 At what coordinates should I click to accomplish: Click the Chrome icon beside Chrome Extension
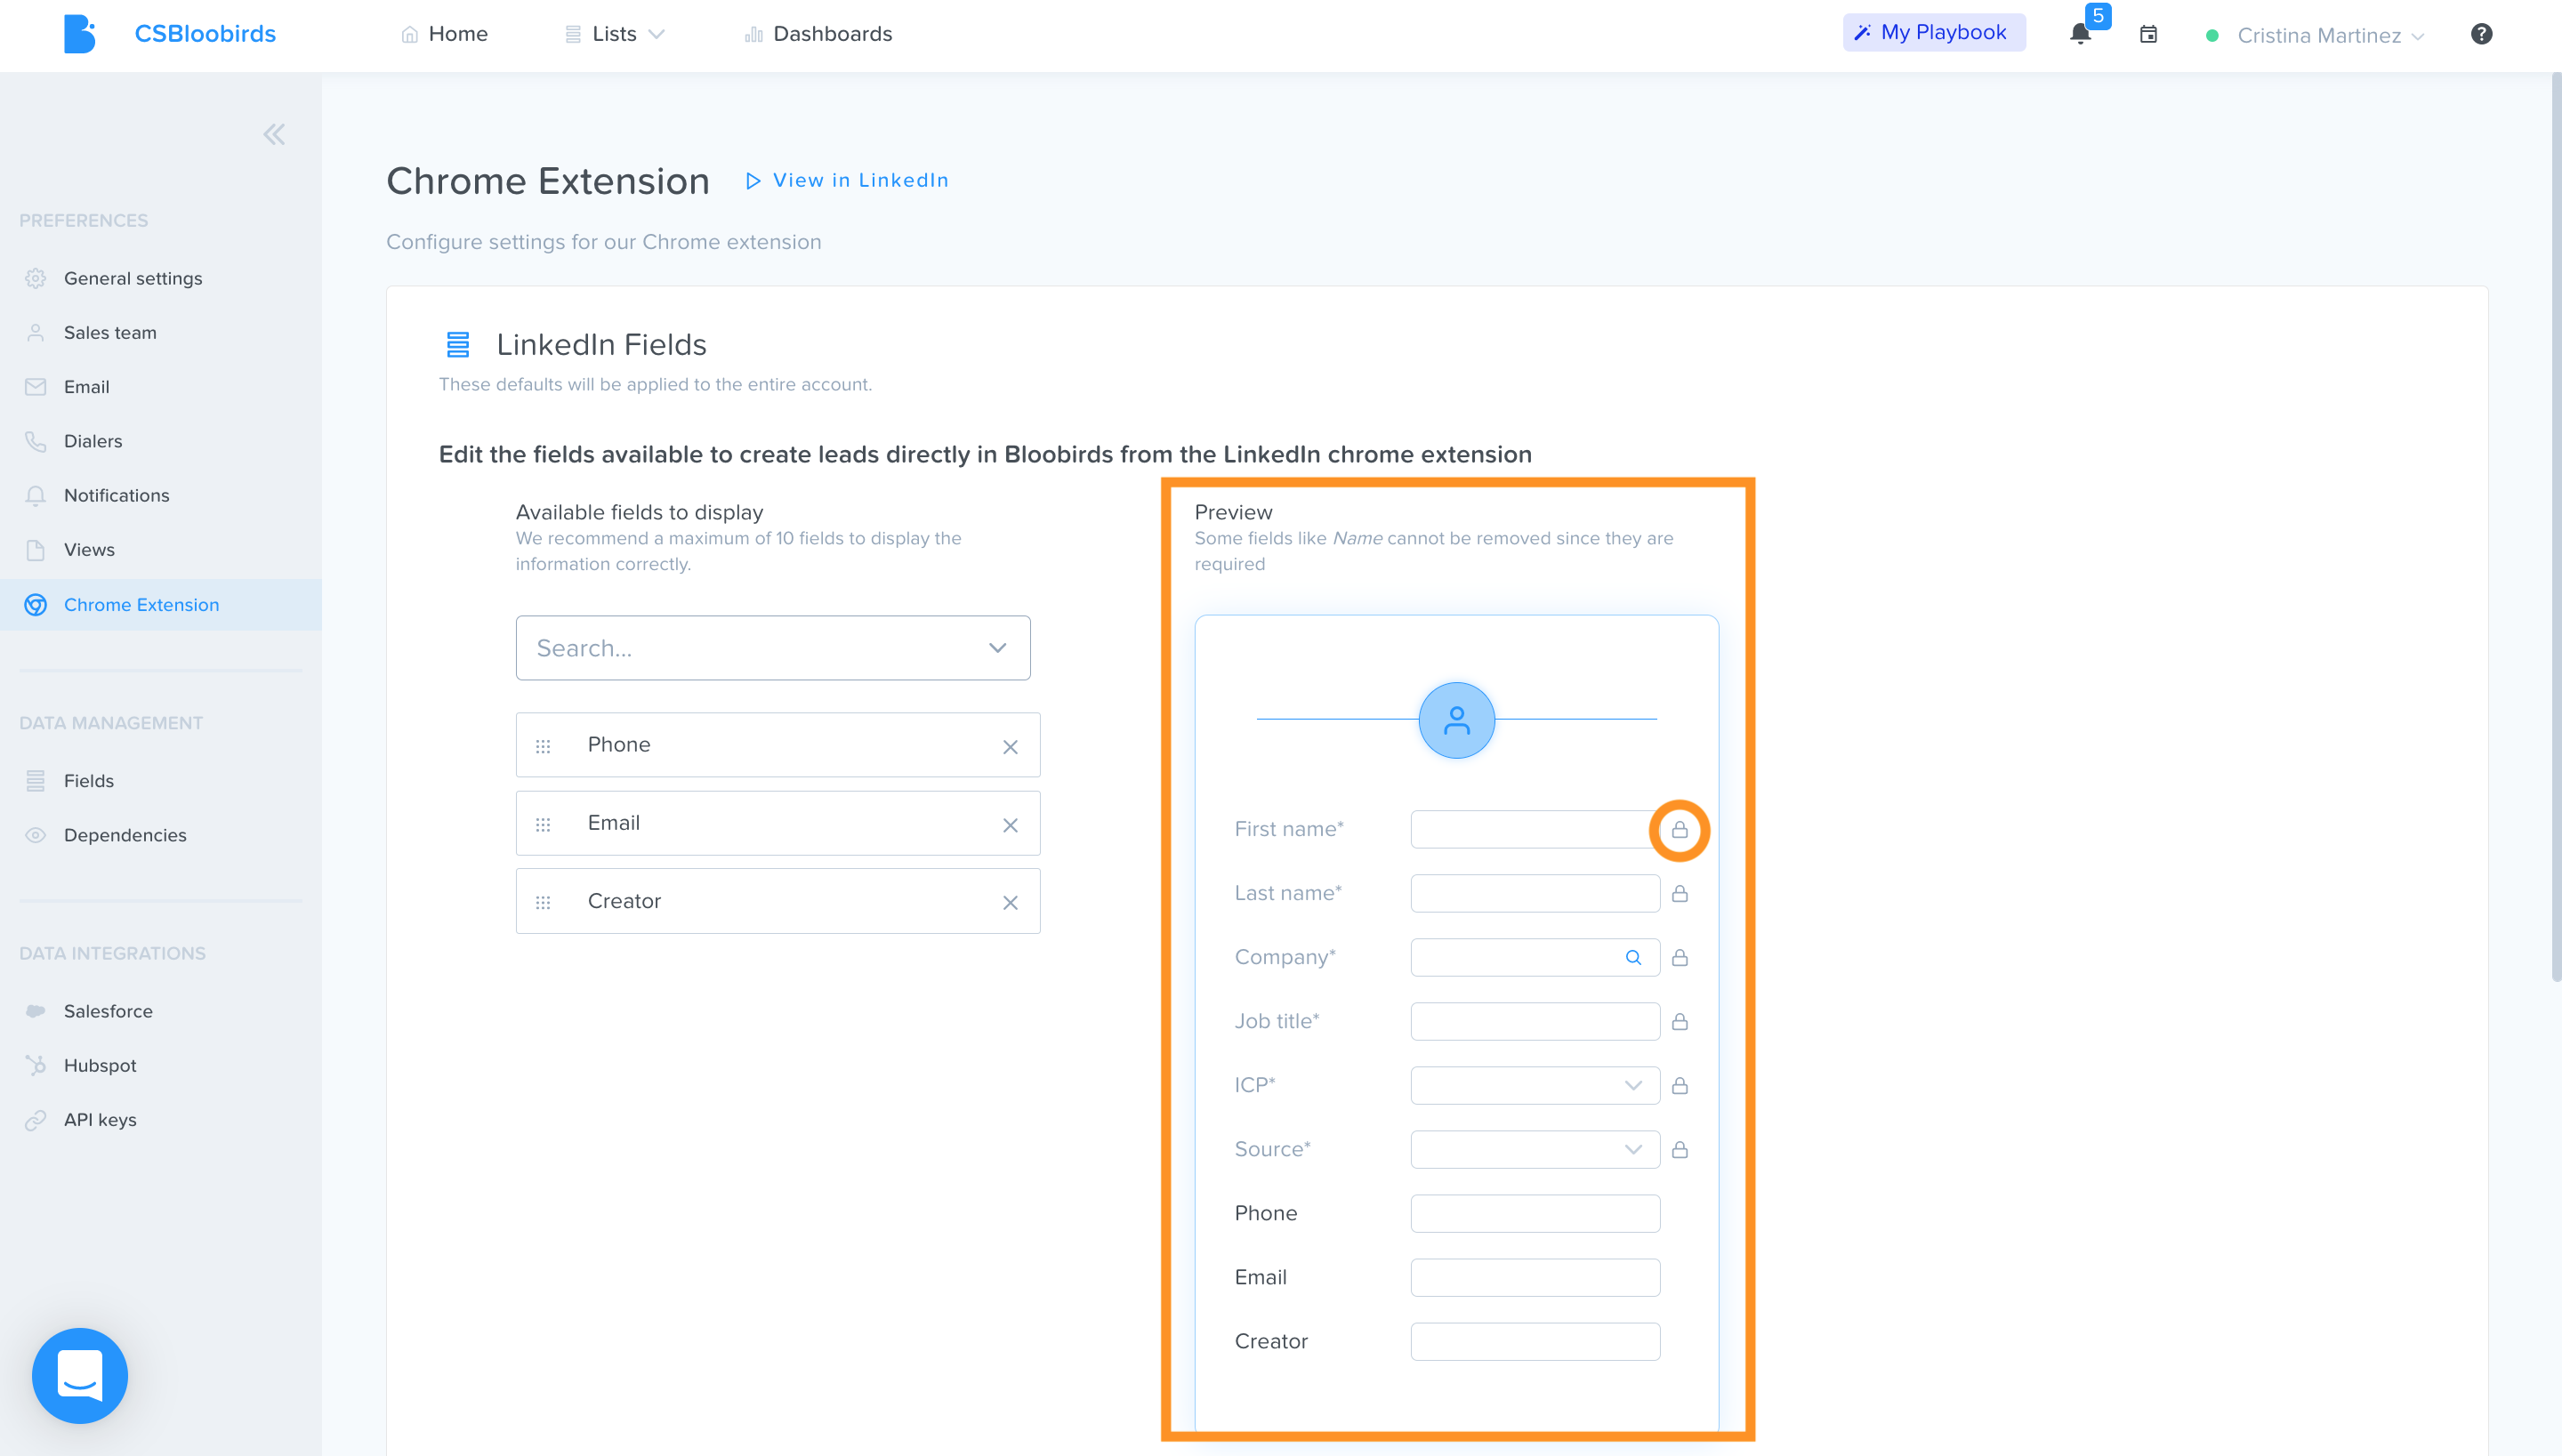click(35, 604)
